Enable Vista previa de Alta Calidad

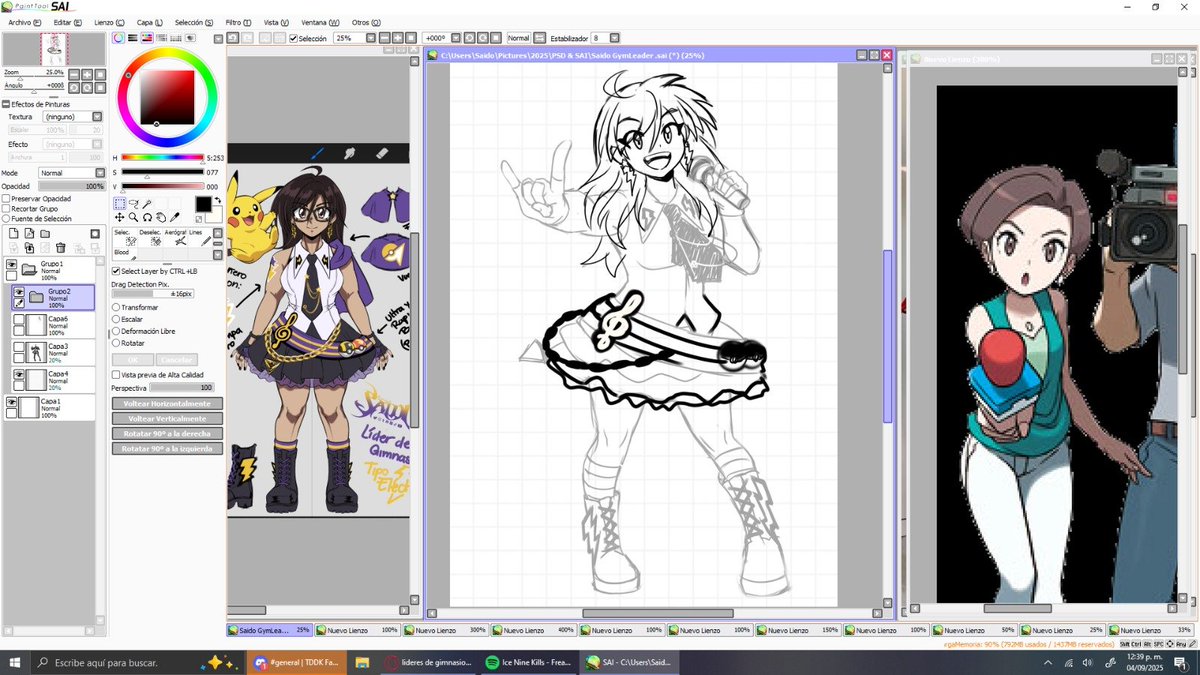[117, 372]
